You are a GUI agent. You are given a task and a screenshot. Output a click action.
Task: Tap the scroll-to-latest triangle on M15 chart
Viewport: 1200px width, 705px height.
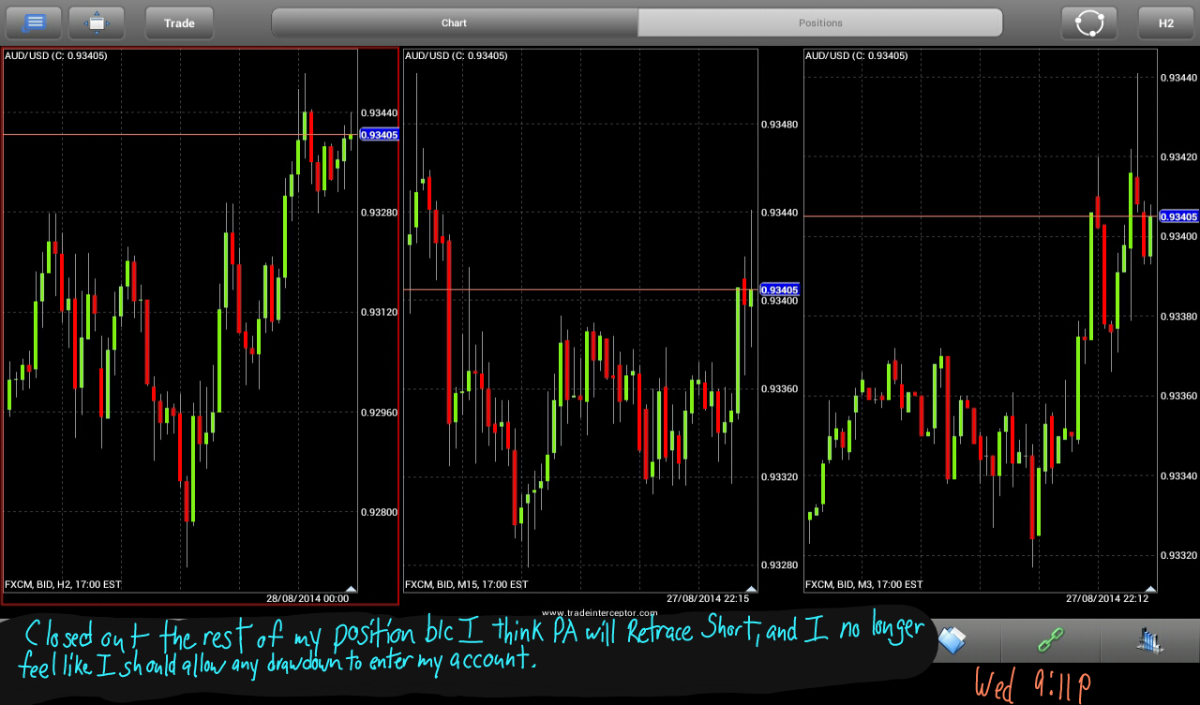pos(750,589)
